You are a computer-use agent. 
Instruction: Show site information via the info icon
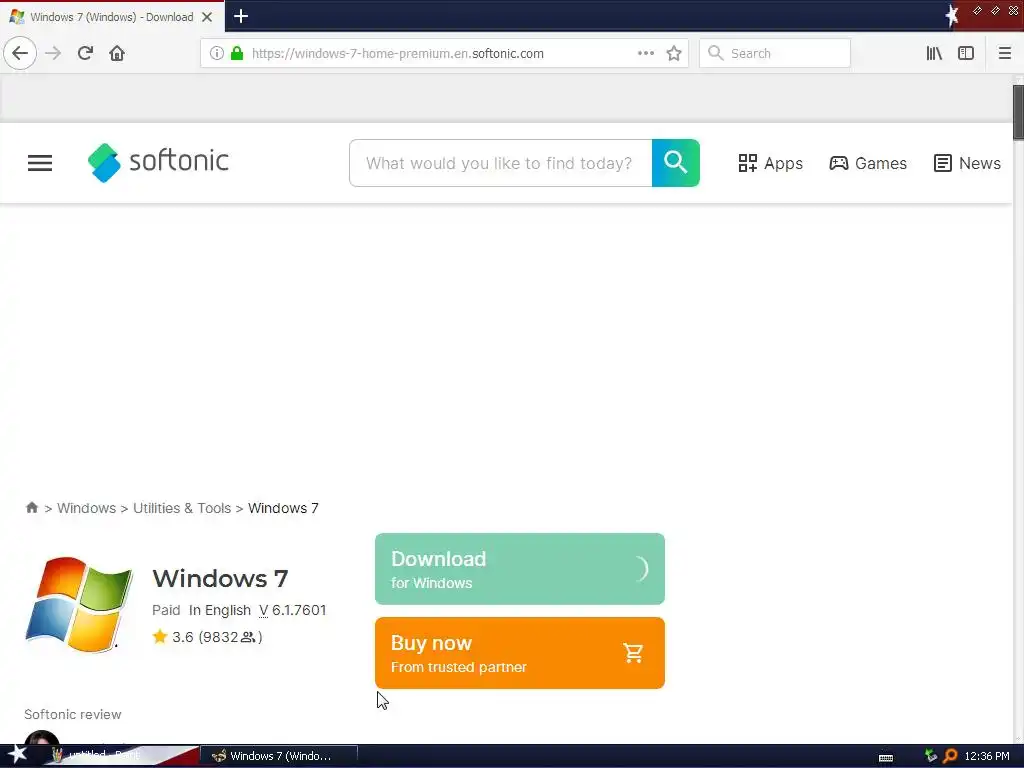pyautogui.click(x=216, y=54)
